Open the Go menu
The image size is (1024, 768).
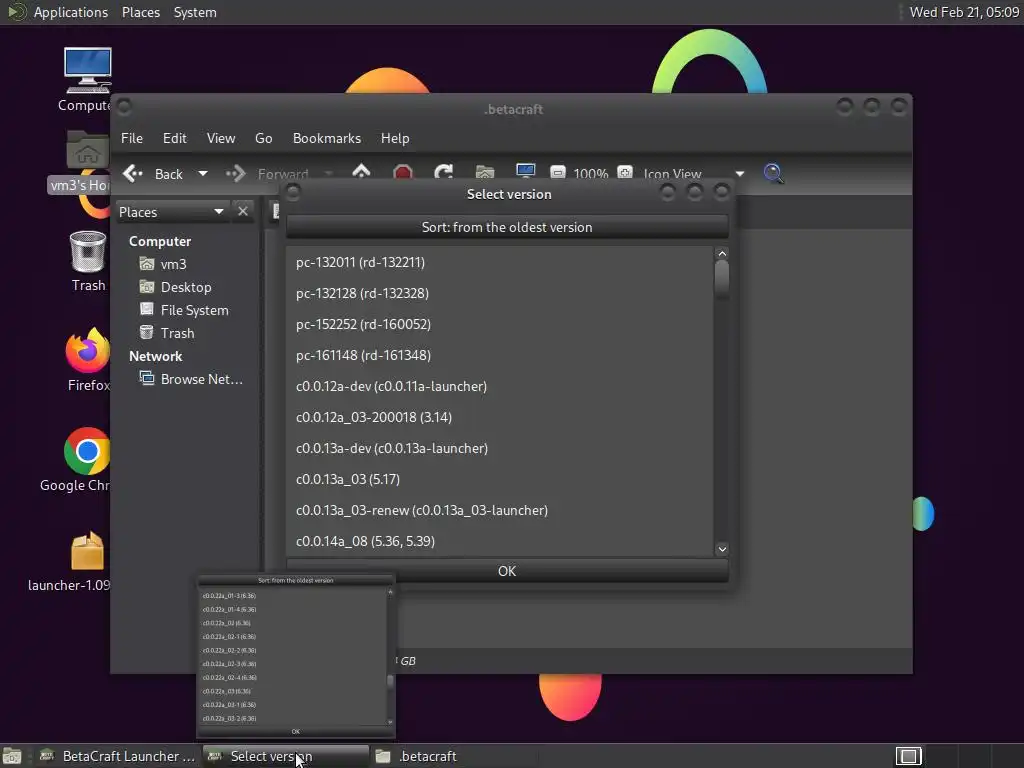click(x=263, y=138)
